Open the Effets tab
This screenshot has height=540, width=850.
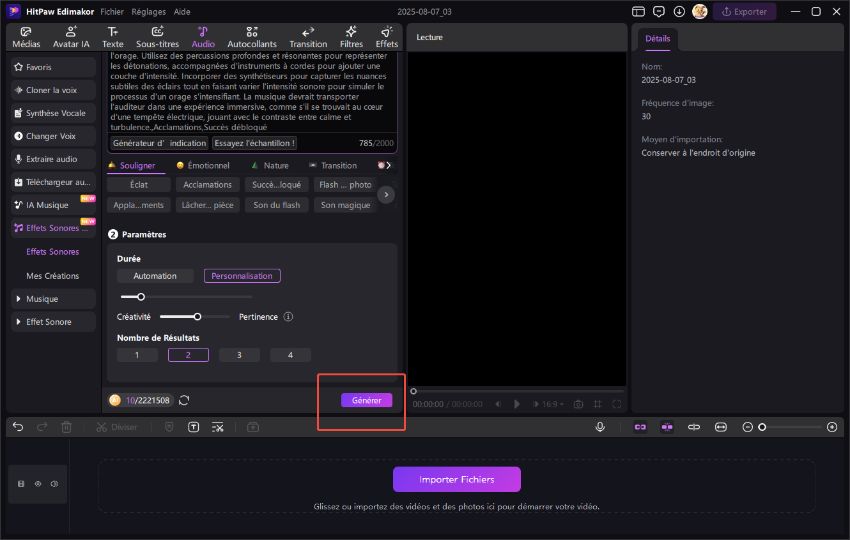(x=387, y=37)
